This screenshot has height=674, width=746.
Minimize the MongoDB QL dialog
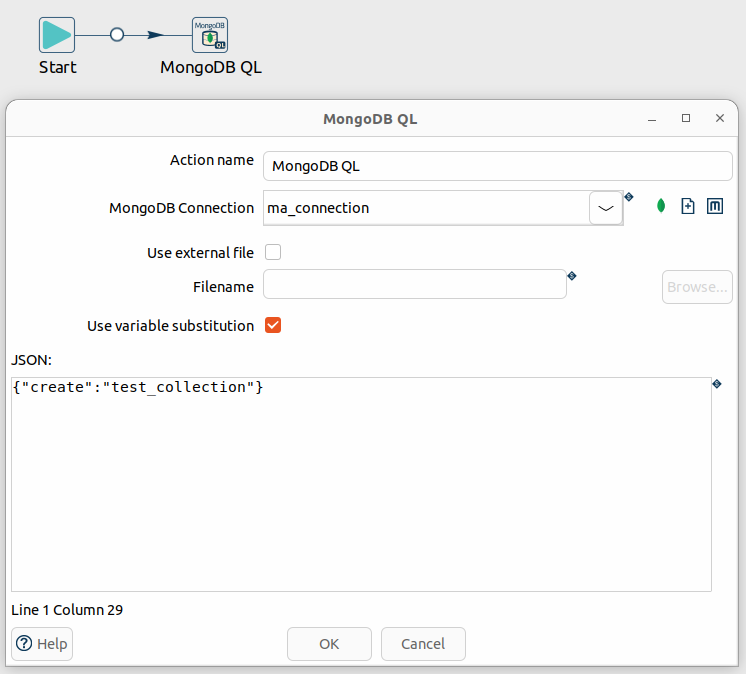pos(652,118)
